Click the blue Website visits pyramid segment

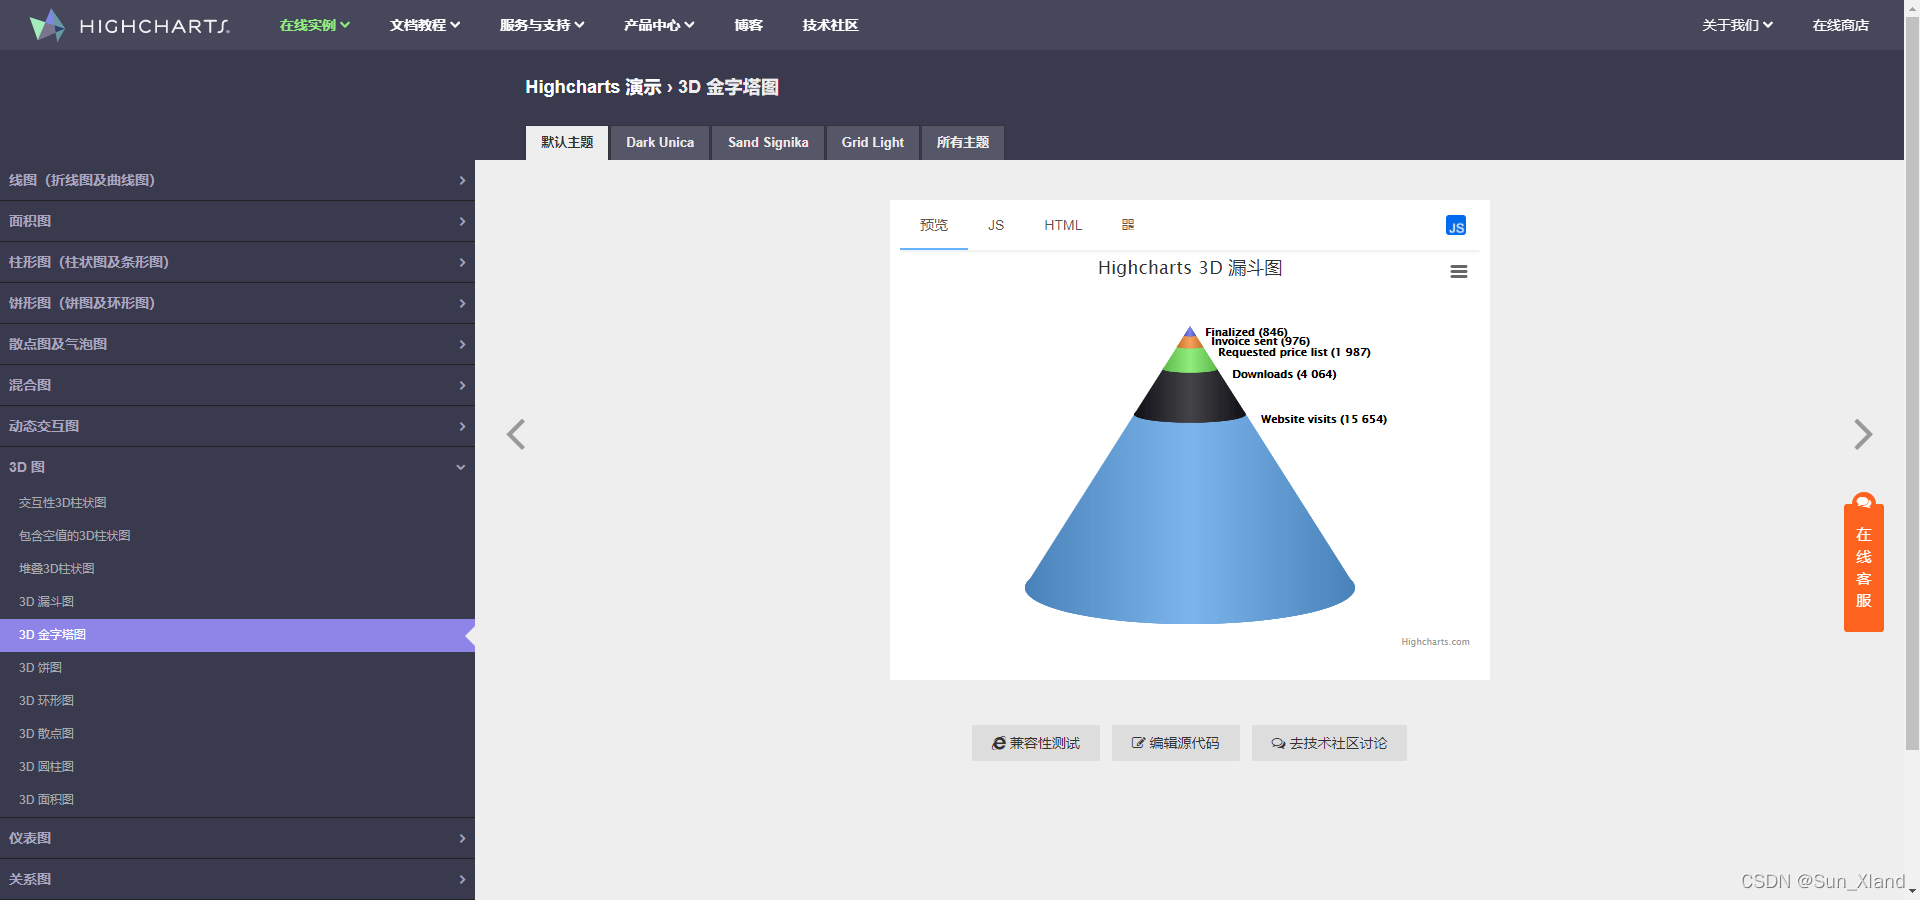click(1190, 520)
